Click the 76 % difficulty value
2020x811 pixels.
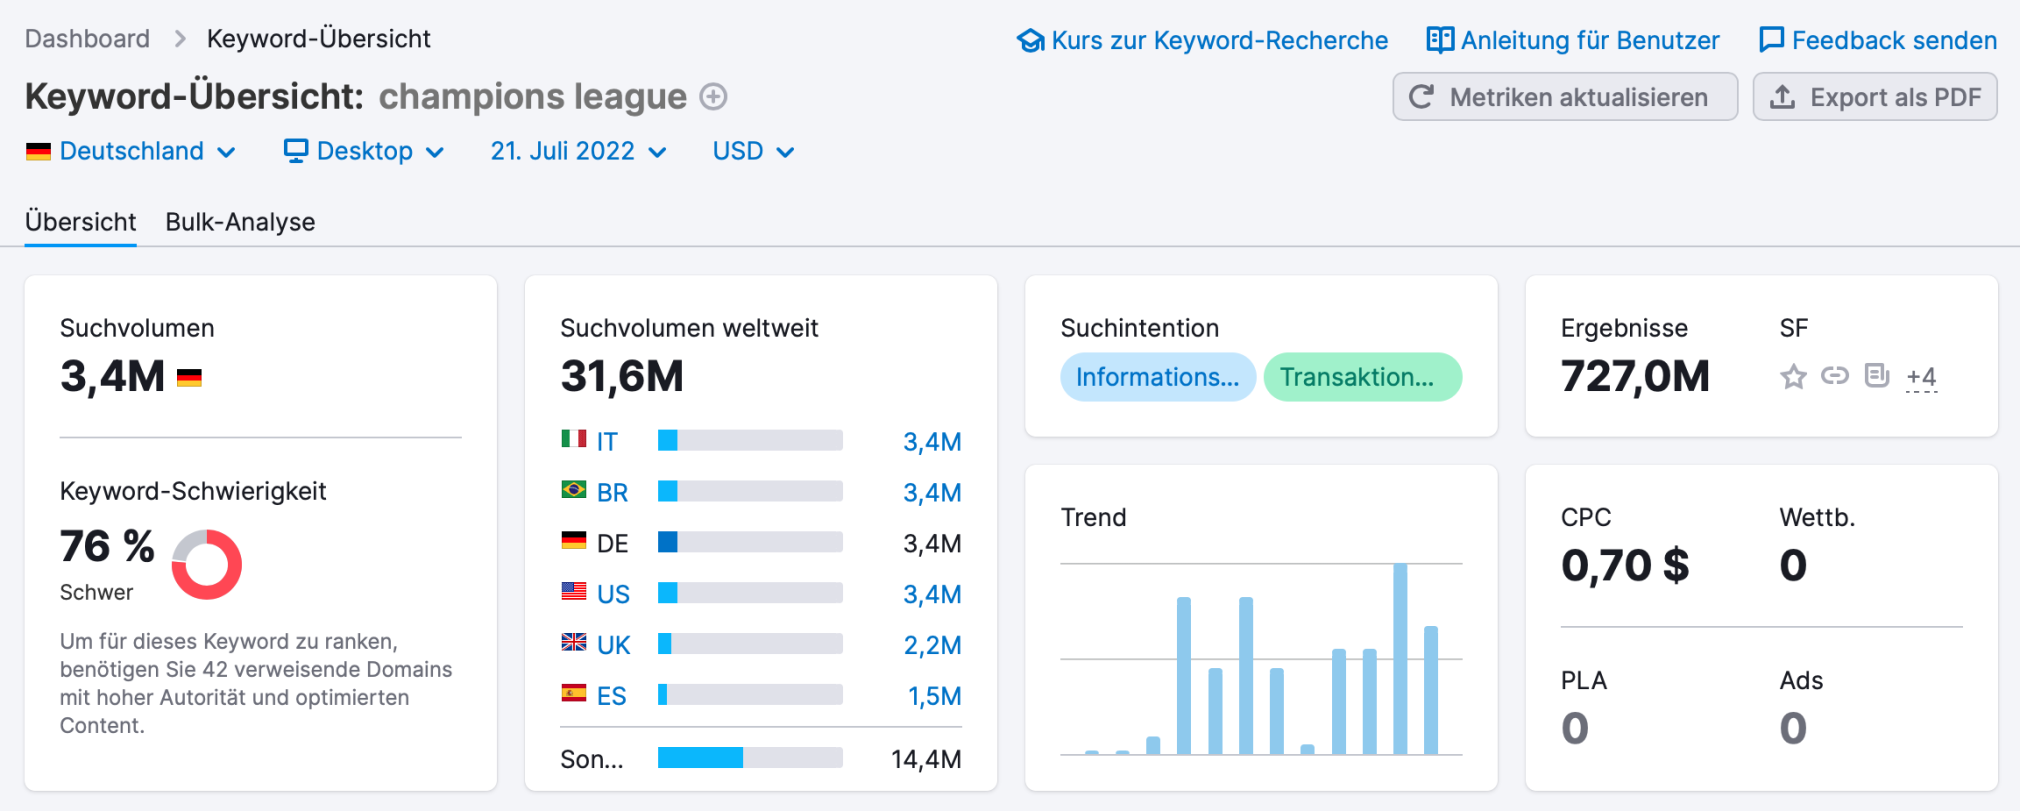pyautogui.click(x=107, y=547)
